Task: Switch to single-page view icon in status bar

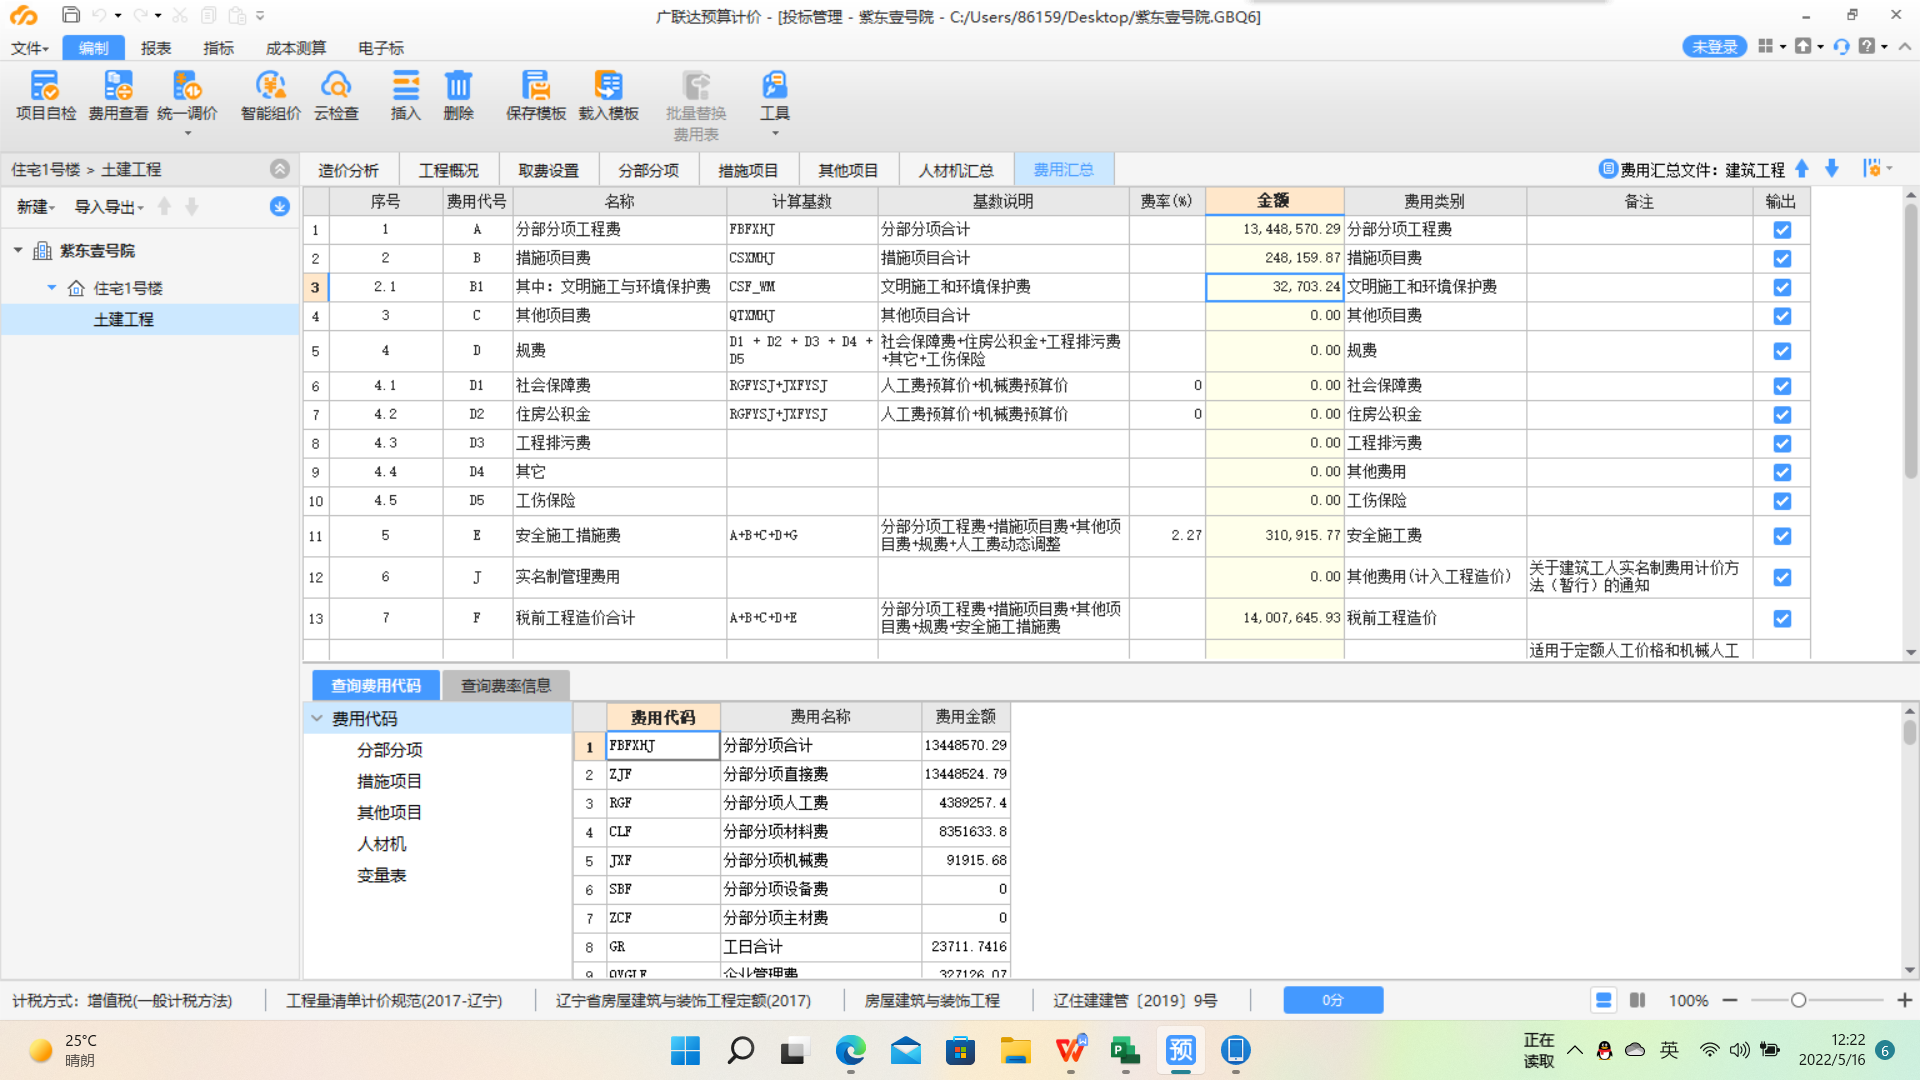Action: point(1603,1000)
